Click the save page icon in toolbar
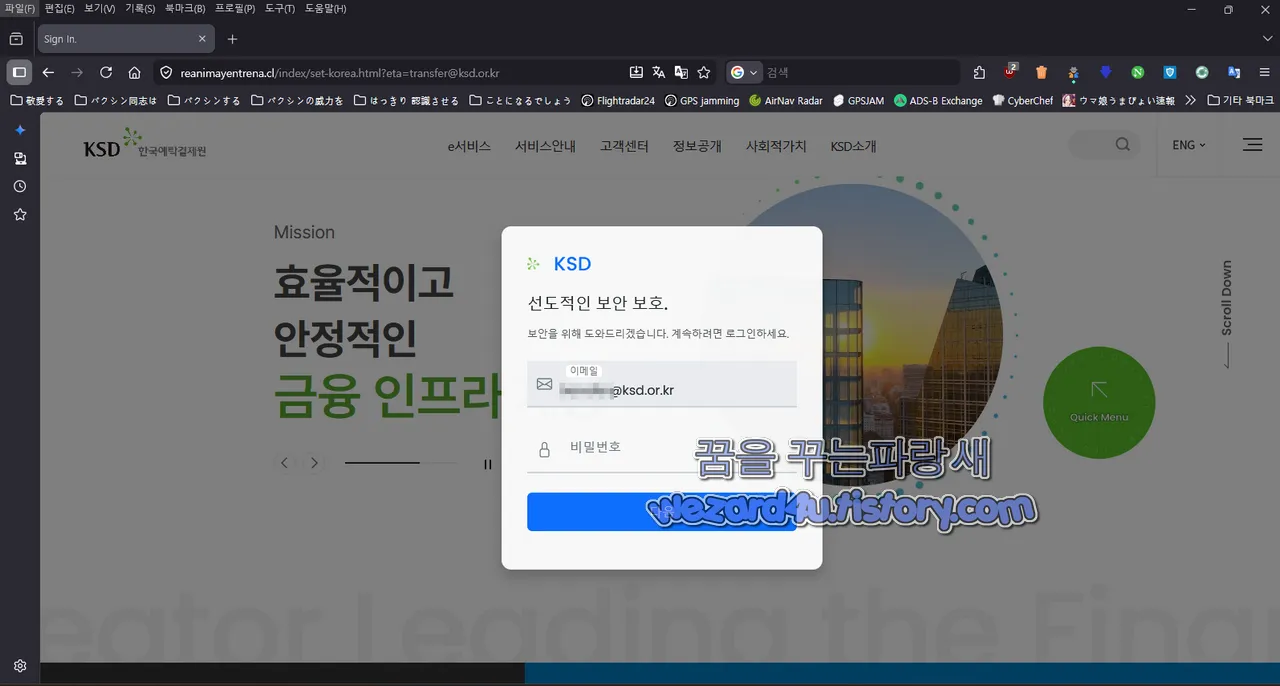The height and width of the screenshot is (686, 1280). click(636, 72)
